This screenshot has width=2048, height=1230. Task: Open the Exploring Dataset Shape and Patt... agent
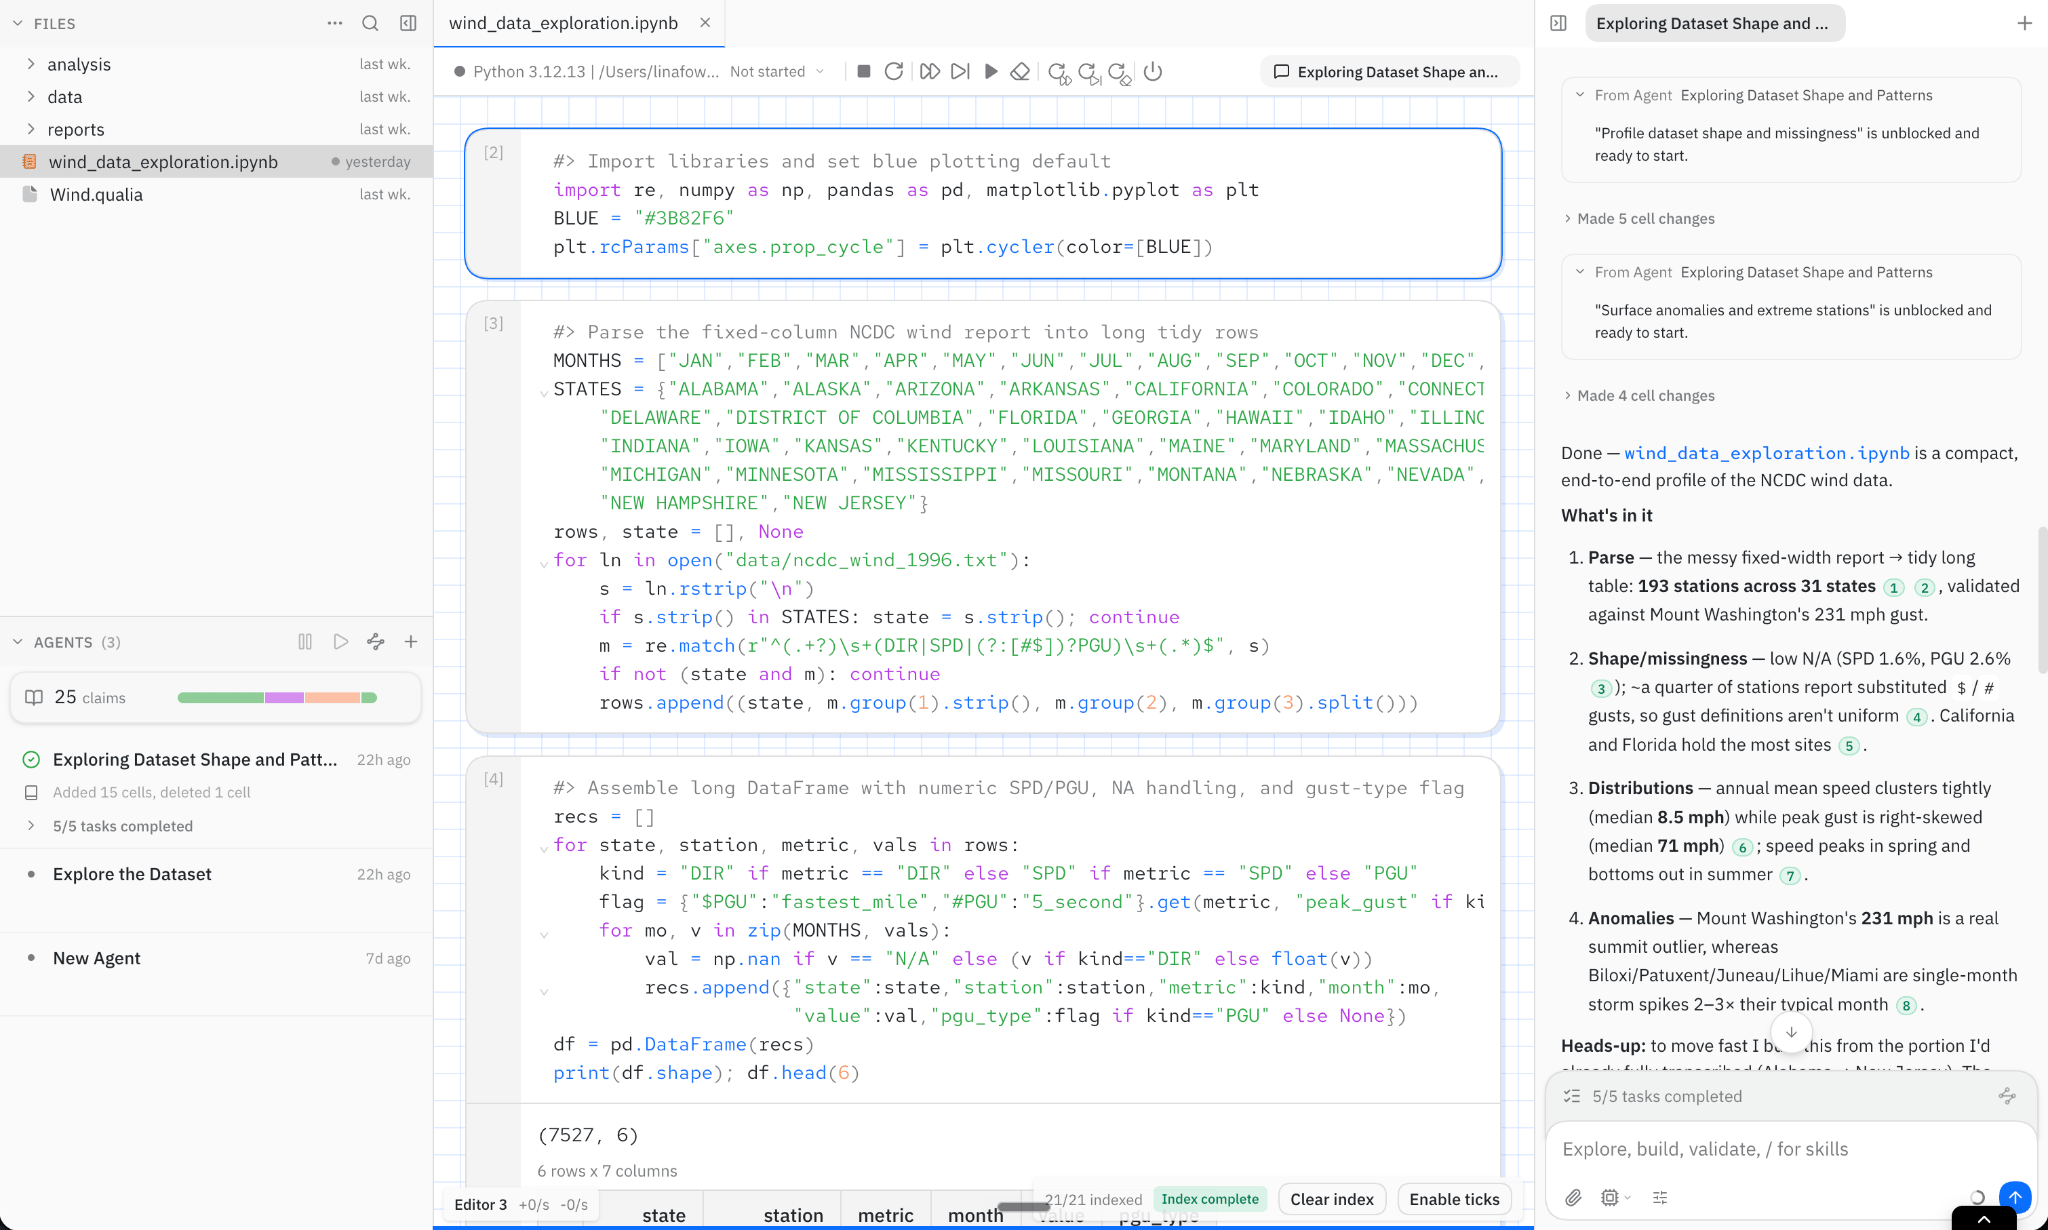[x=194, y=760]
